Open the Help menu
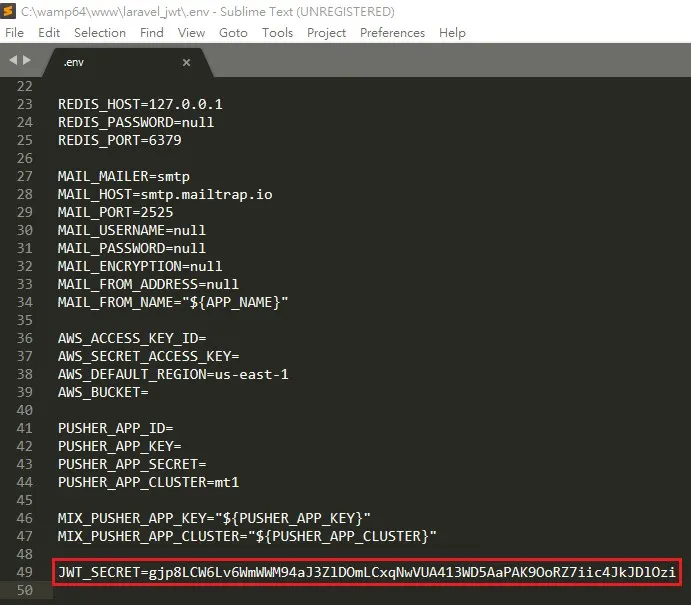The width and height of the screenshot is (691, 605). click(x=452, y=33)
